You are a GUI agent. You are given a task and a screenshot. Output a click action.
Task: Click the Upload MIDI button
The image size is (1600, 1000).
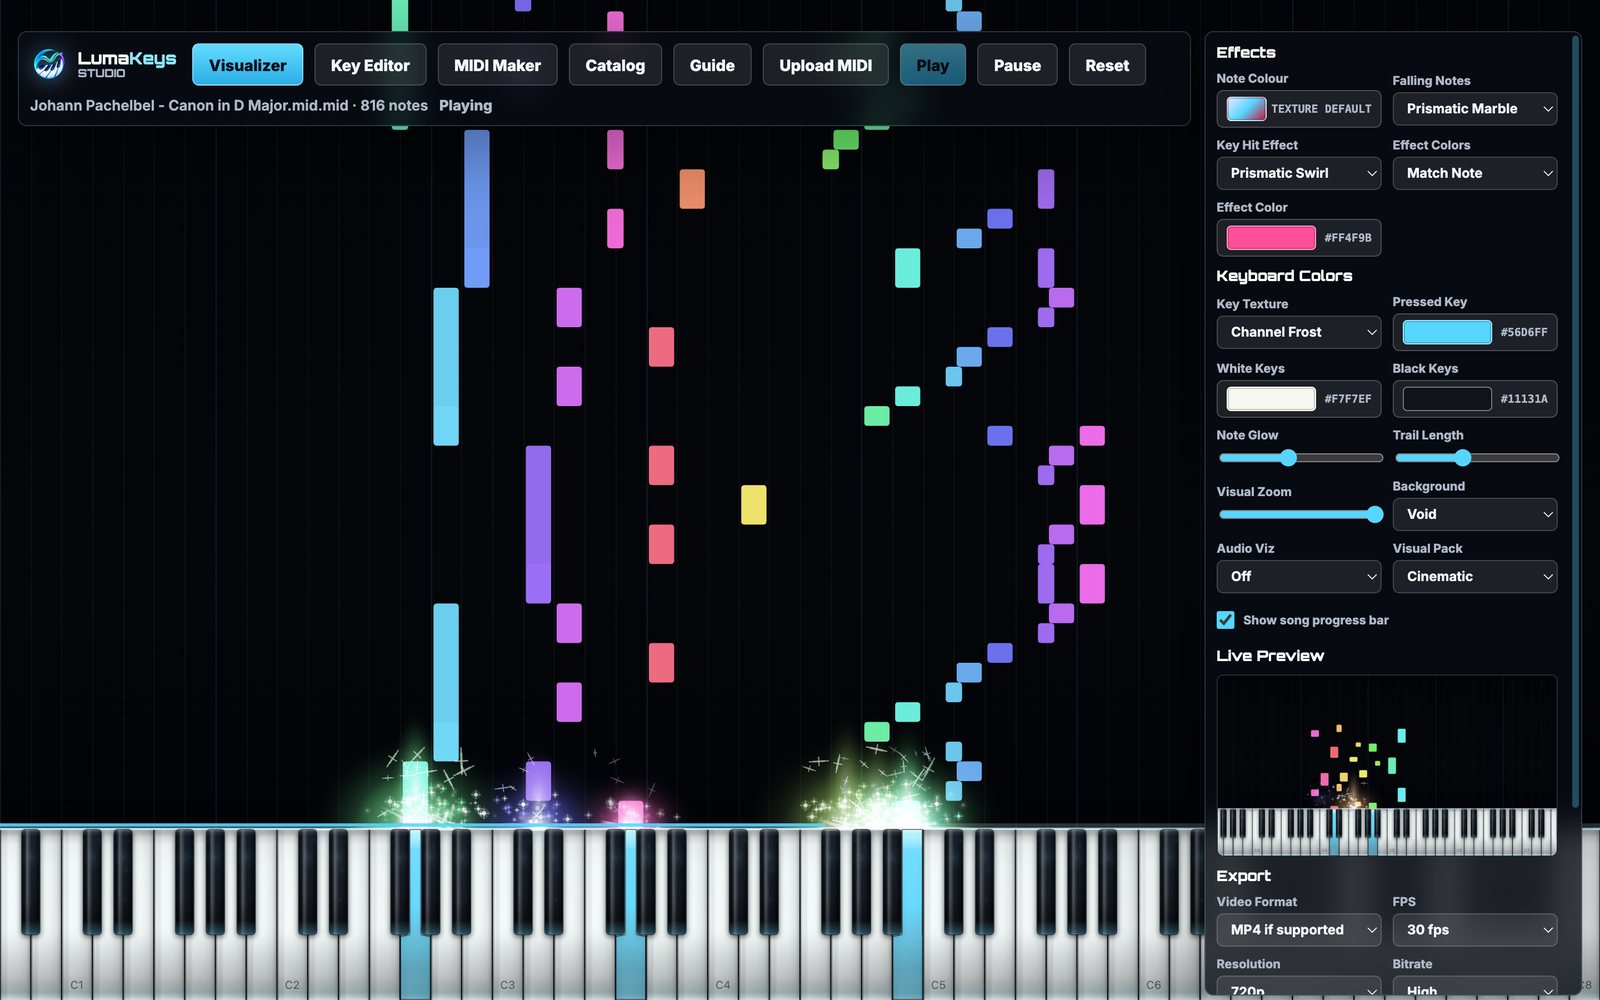(x=825, y=65)
